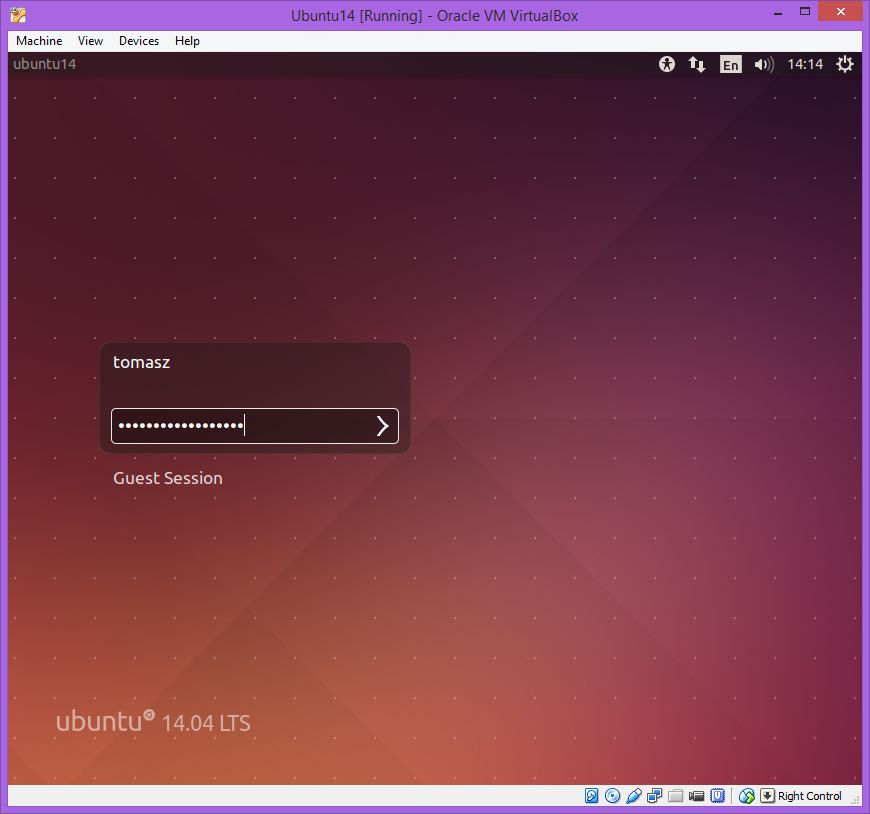Open the Machine menu
Screen dimensions: 870x814
pyautogui.click(x=39, y=41)
